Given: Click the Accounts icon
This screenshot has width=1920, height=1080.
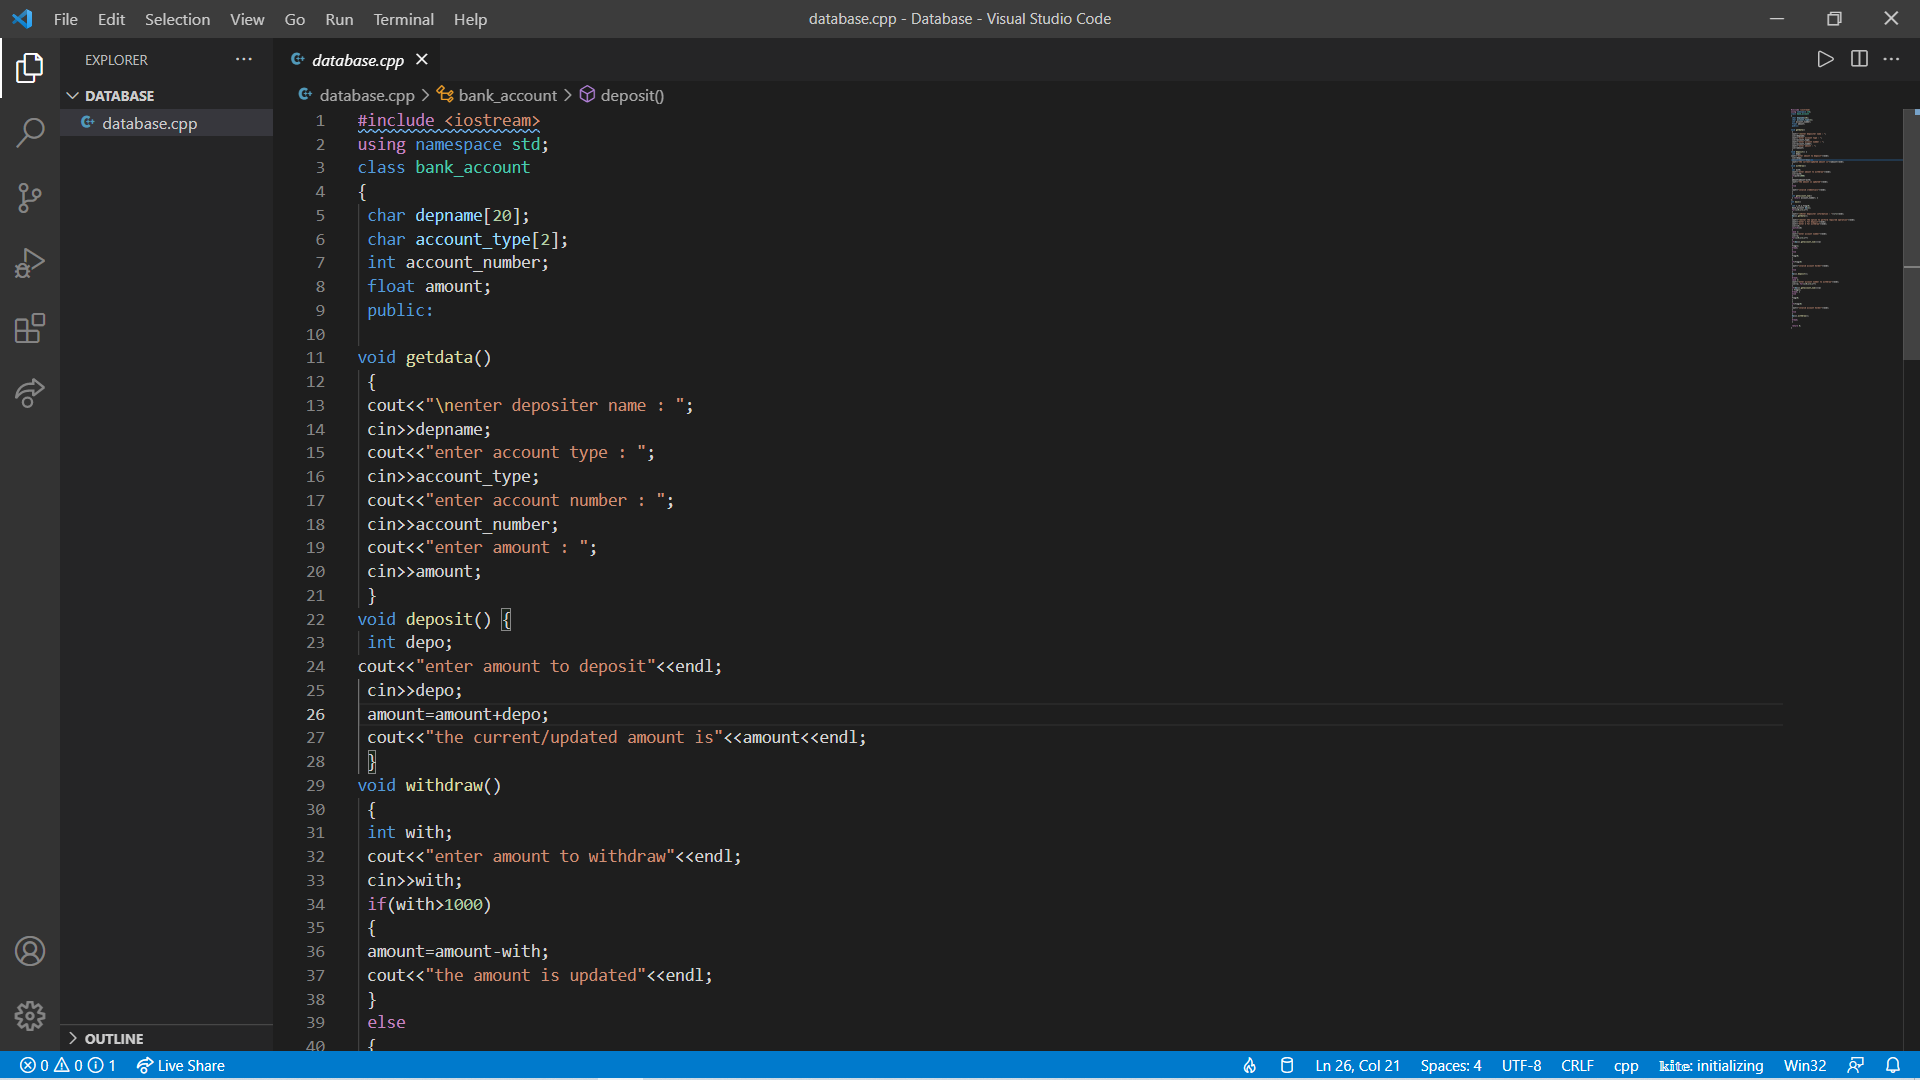Looking at the screenshot, I should coord(30,951).
